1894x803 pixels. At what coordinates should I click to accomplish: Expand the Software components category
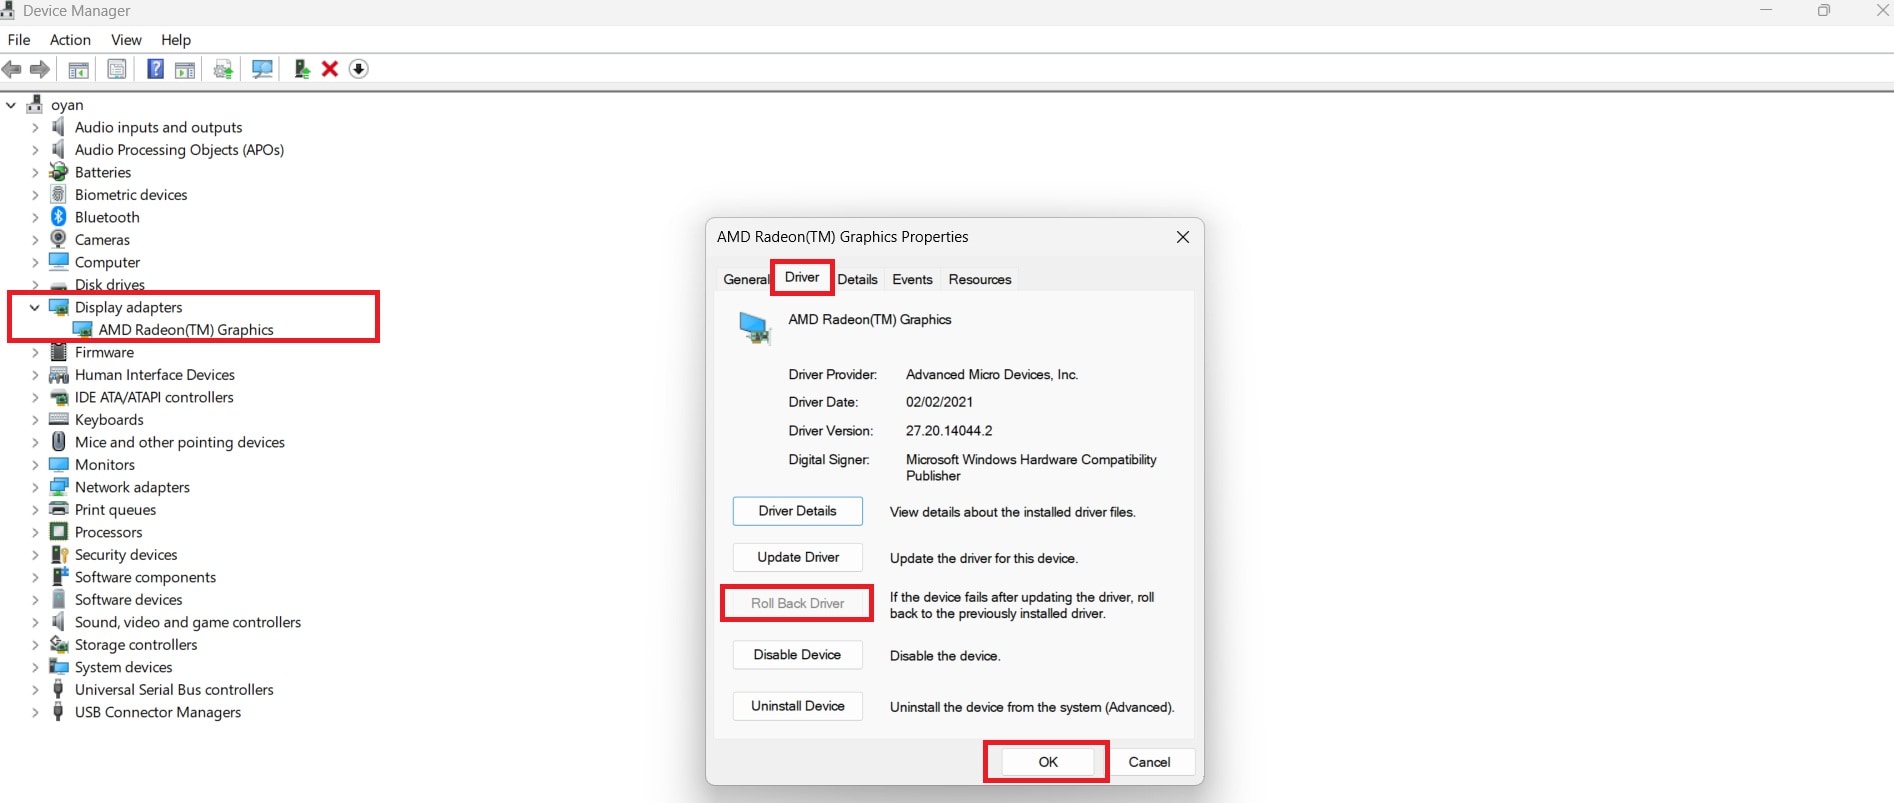point(35,577)
